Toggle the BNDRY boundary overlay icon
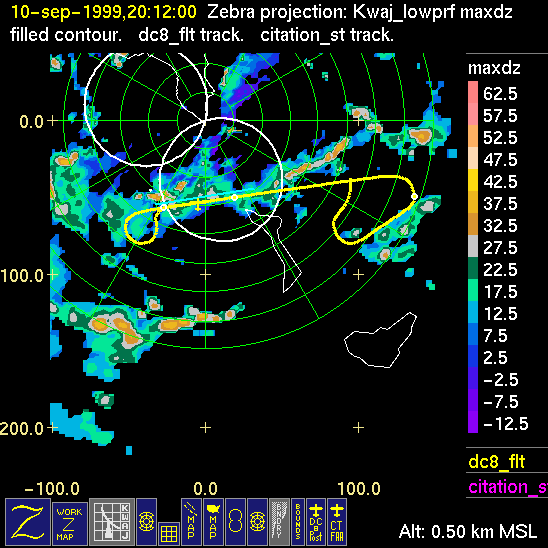Image resolution: width=548 pixels, height=548 pixels. pos(279,522)
